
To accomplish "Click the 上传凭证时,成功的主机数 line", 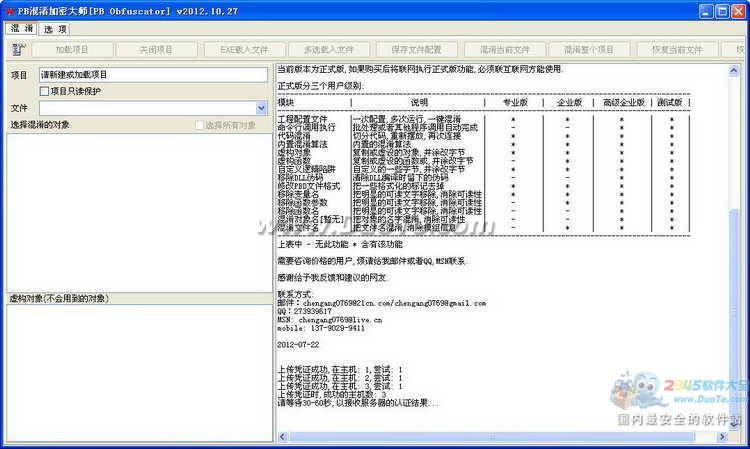I will tap(332, 395).
